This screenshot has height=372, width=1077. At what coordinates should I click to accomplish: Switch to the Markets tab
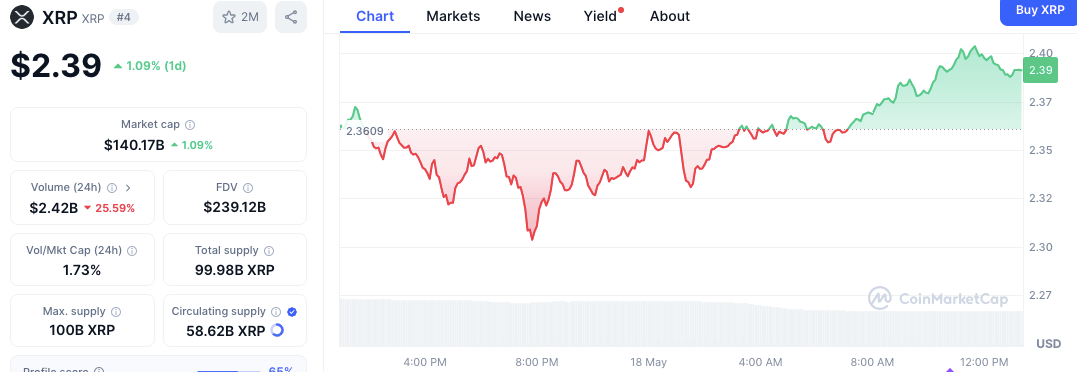tap(453, 16)
